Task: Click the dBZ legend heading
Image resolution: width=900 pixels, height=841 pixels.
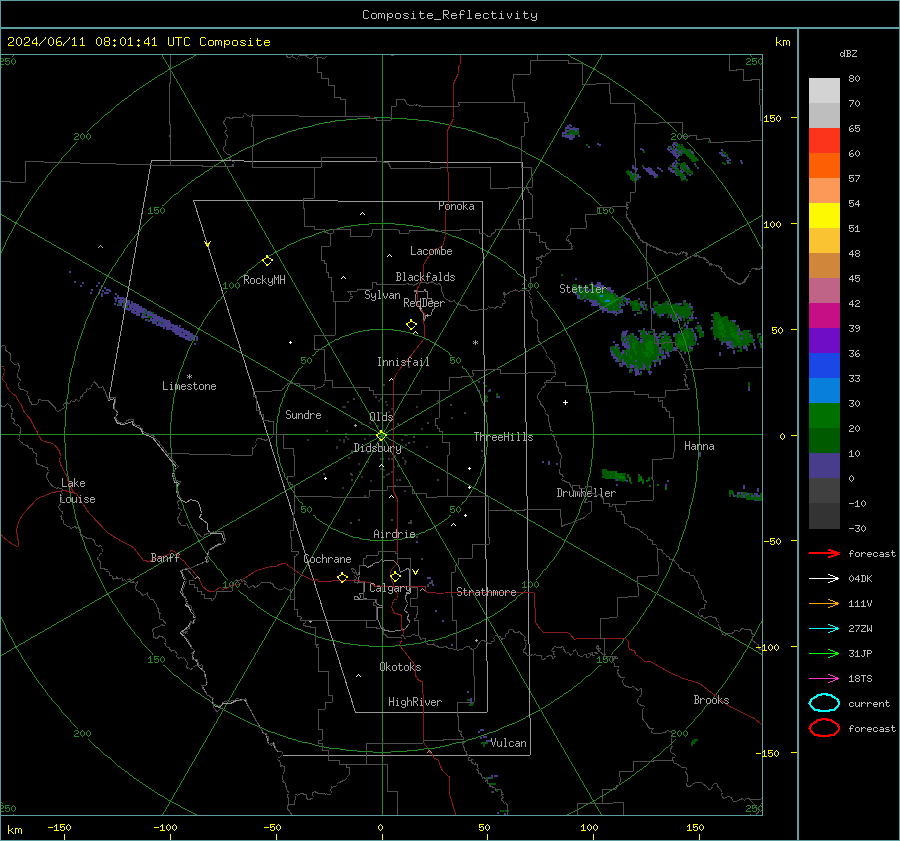Action: (848, 53)
